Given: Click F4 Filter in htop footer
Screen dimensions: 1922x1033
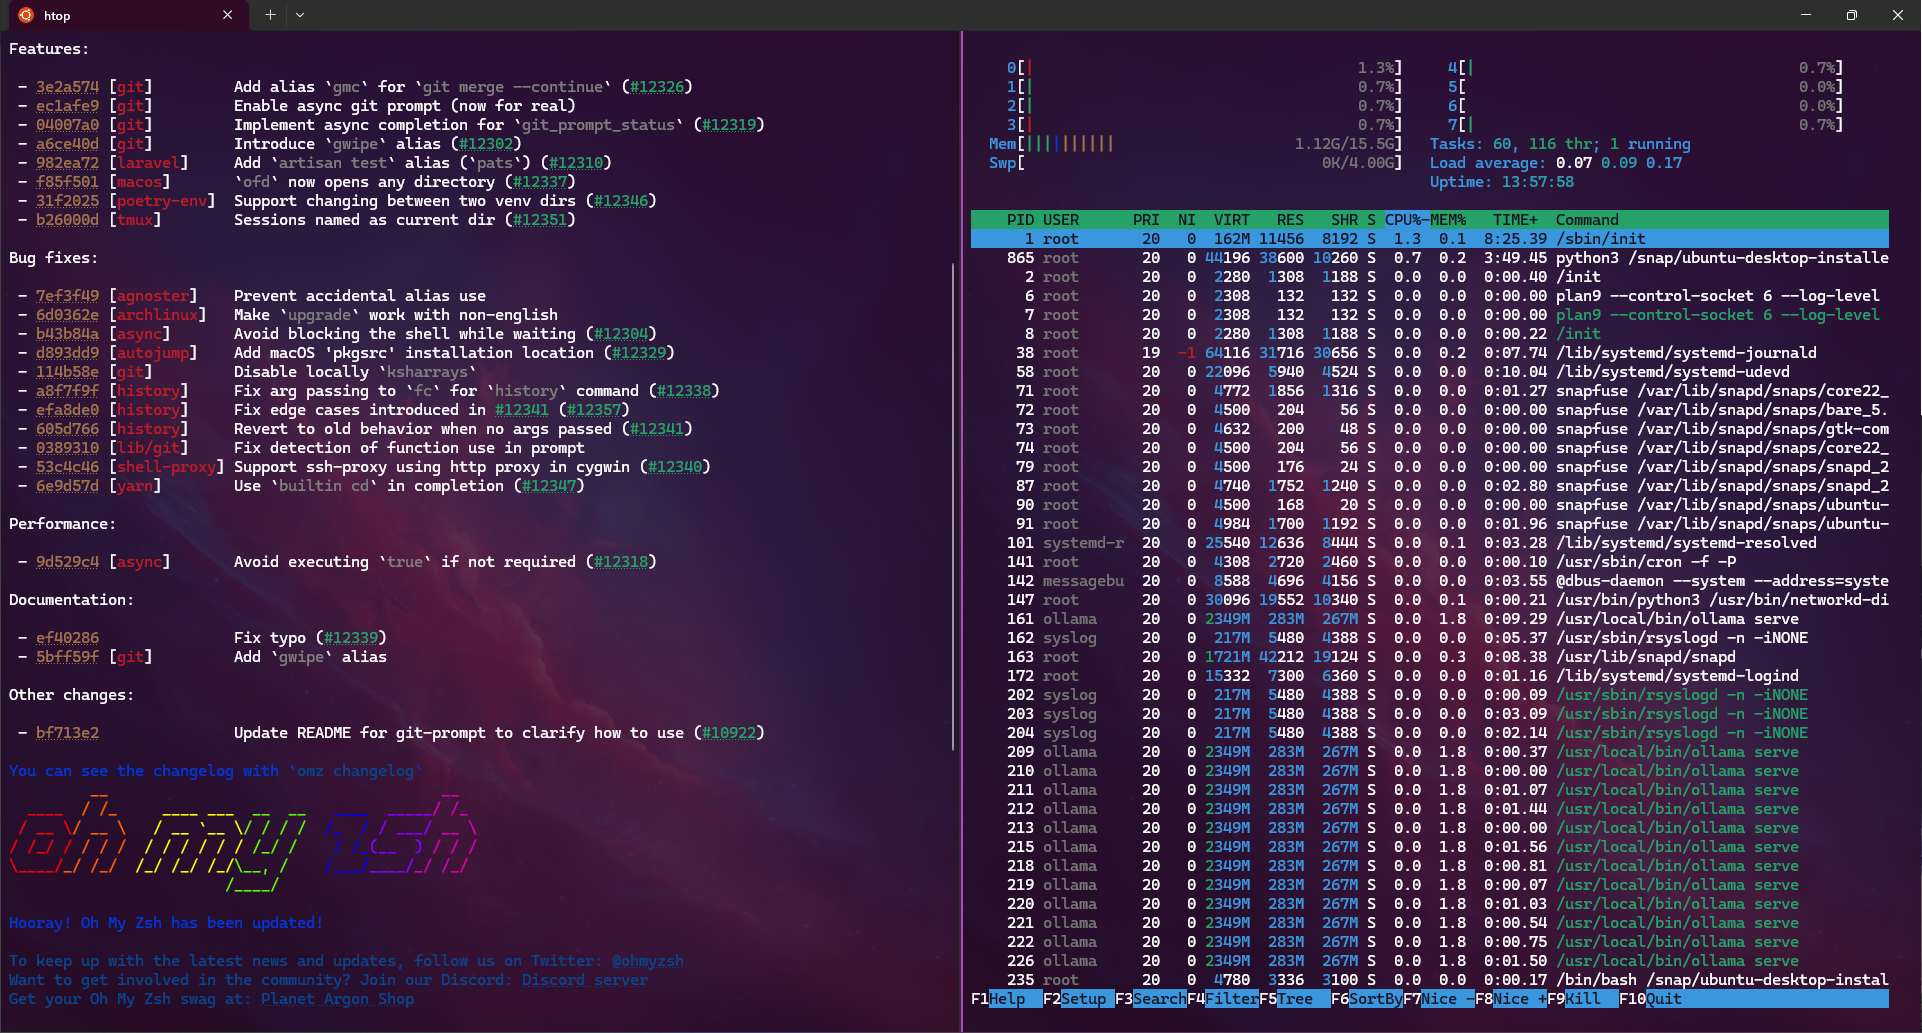Looking at the screenshot, I should click(x=1222, y=999).
